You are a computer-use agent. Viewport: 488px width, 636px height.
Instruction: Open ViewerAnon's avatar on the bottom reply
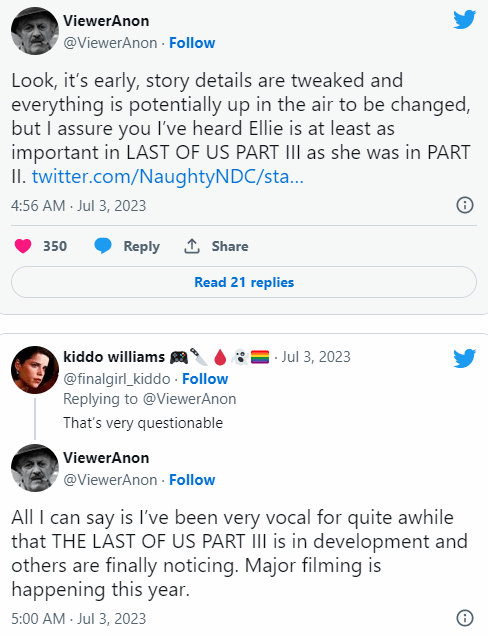35,468
